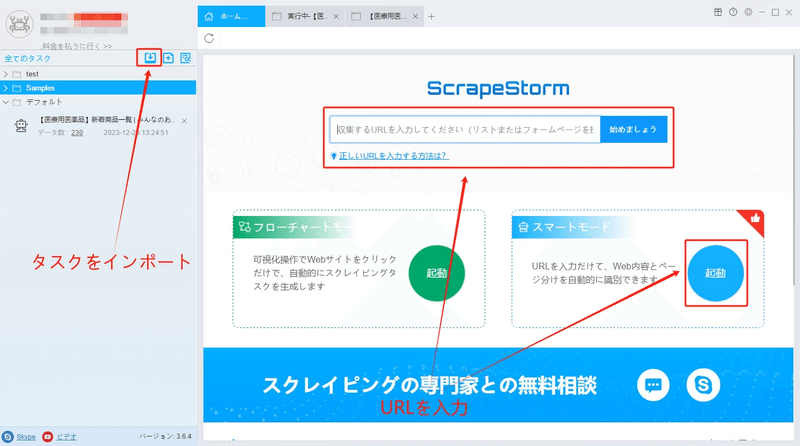Click the new task icon
This screenshot has height=446, width=800.
pos(168,58)
